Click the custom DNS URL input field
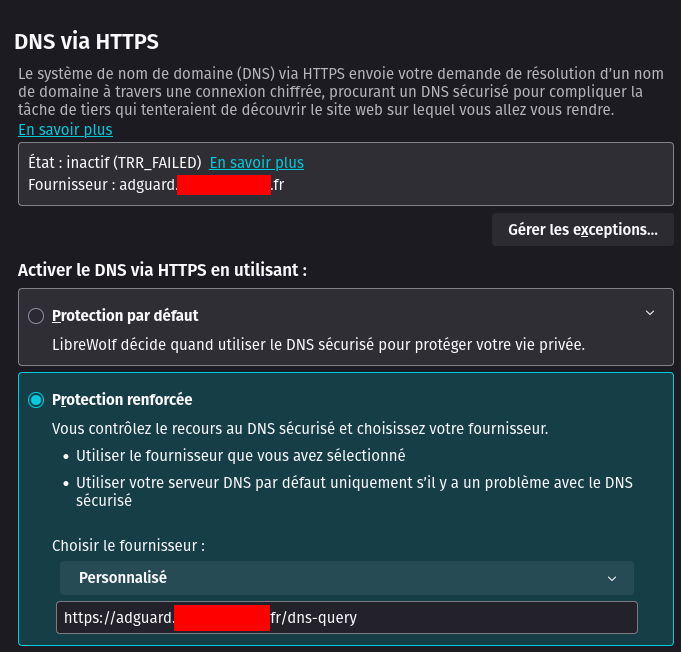Screen dimensions: 681x652 (345, 618)
